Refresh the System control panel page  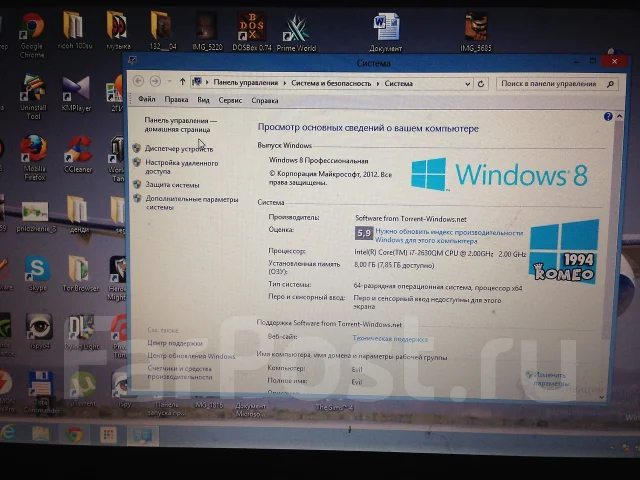pyautogui.click(x=481, y=84)
